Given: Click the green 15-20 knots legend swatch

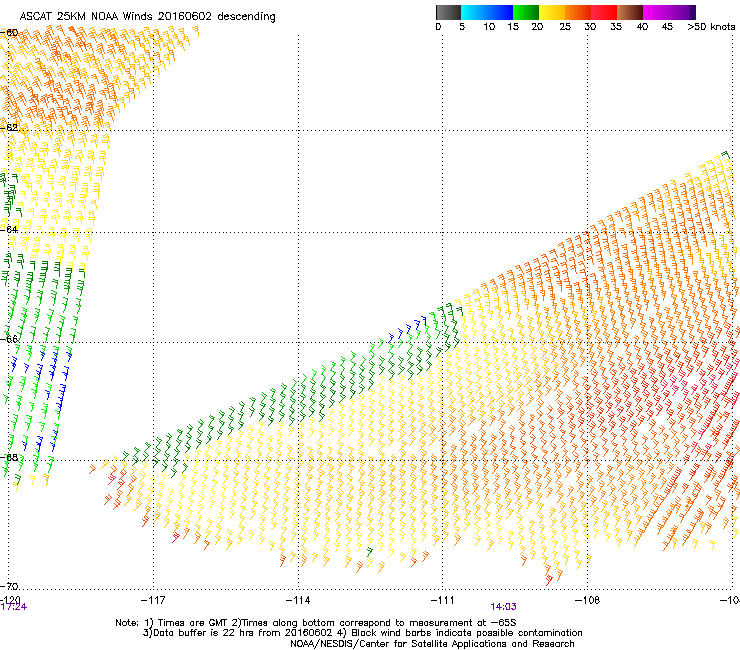Looking at the screenshot, I should [526, 12].
